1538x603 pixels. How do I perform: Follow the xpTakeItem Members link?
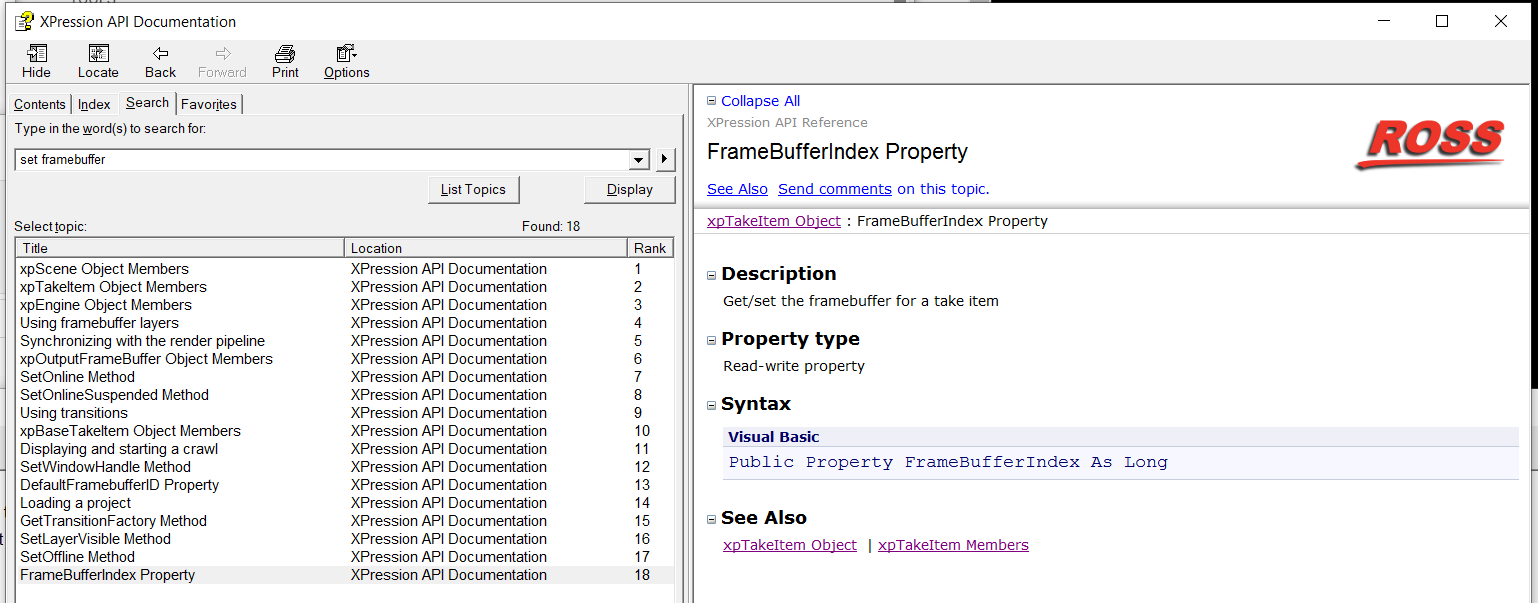[x=953, y=545]
